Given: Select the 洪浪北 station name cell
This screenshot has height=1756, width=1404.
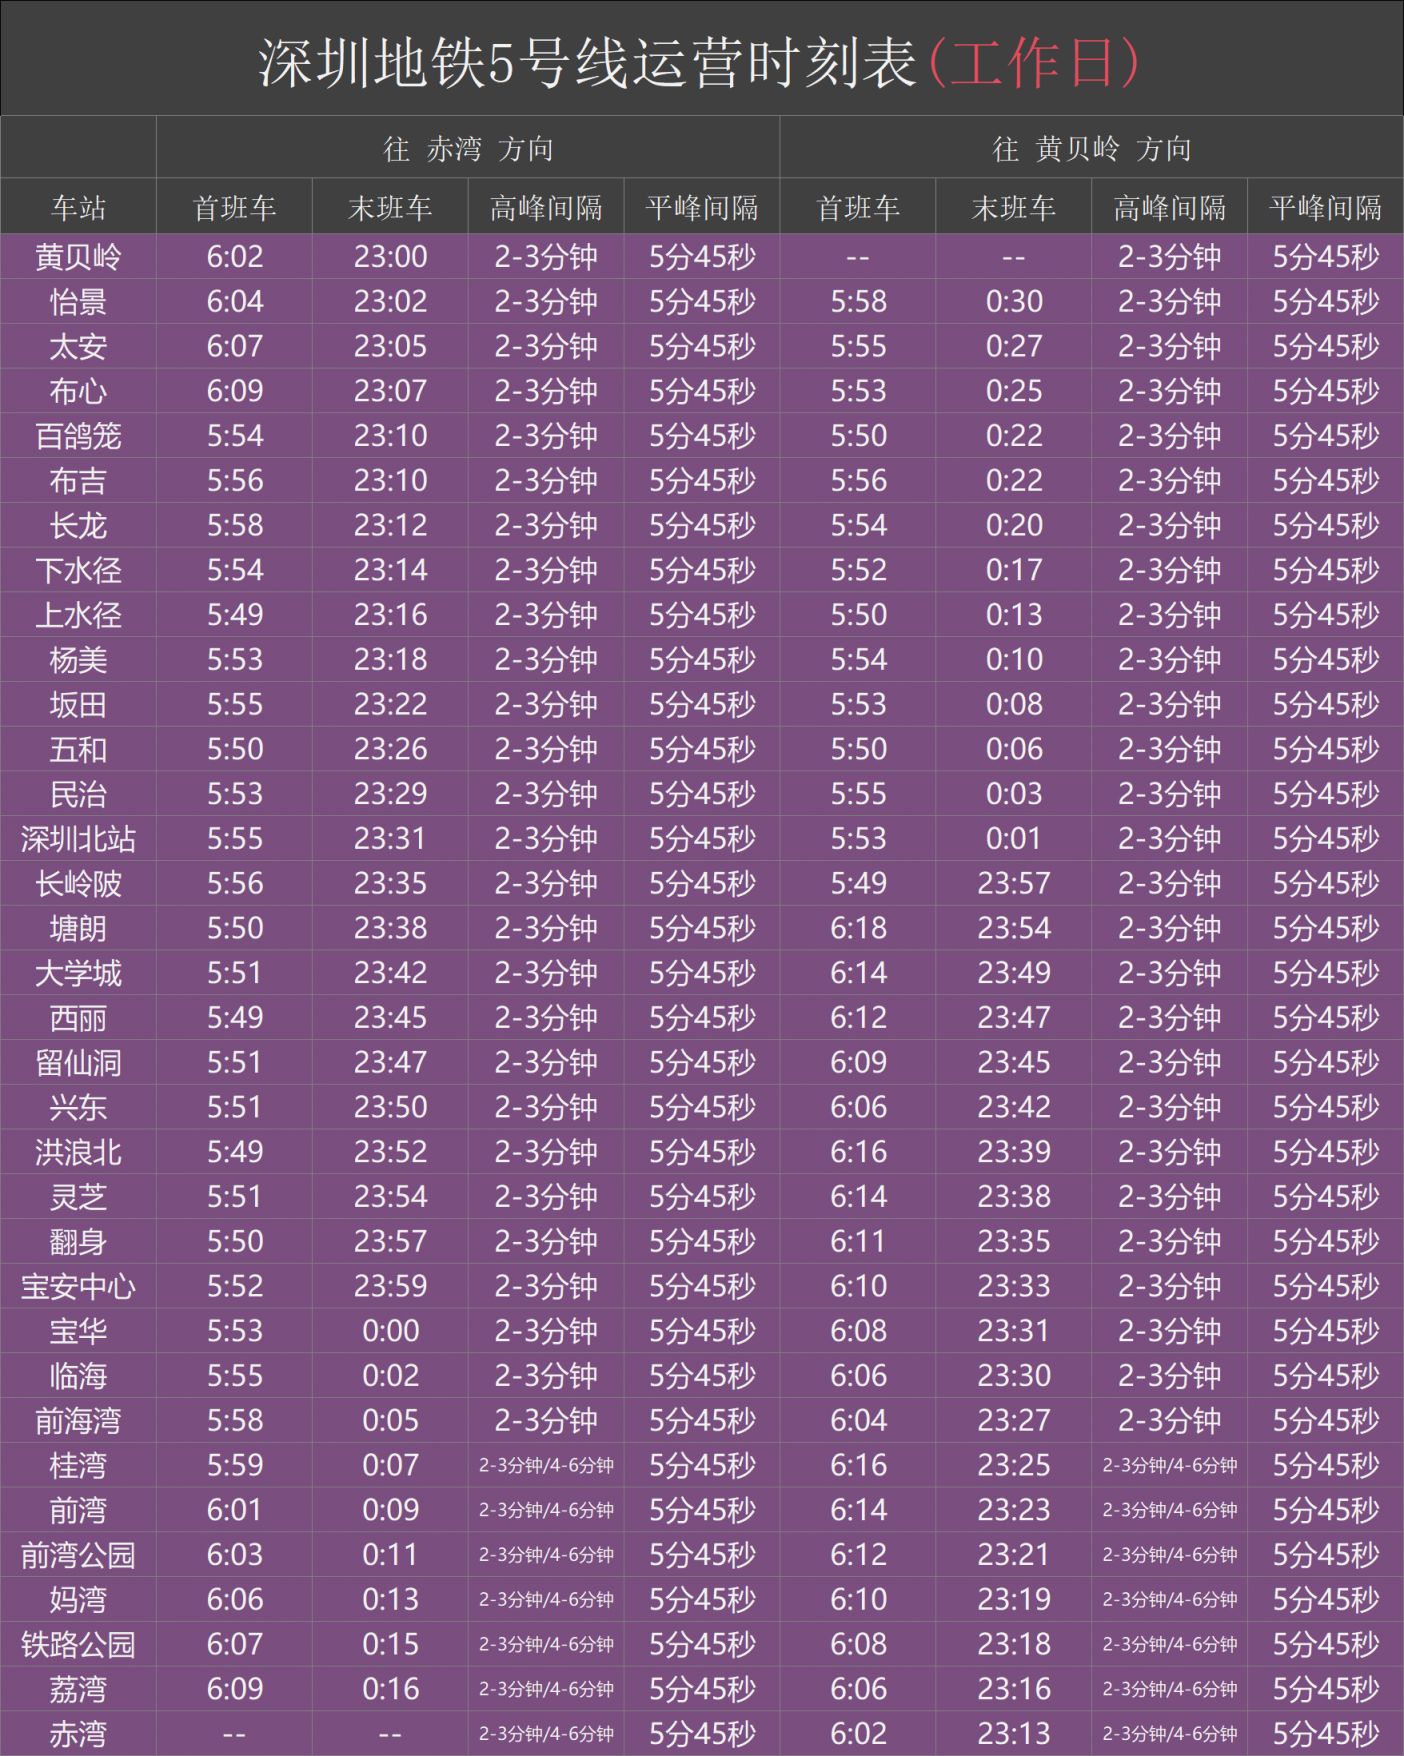Looking at the screenshot, I should (x=78, y=1152).
